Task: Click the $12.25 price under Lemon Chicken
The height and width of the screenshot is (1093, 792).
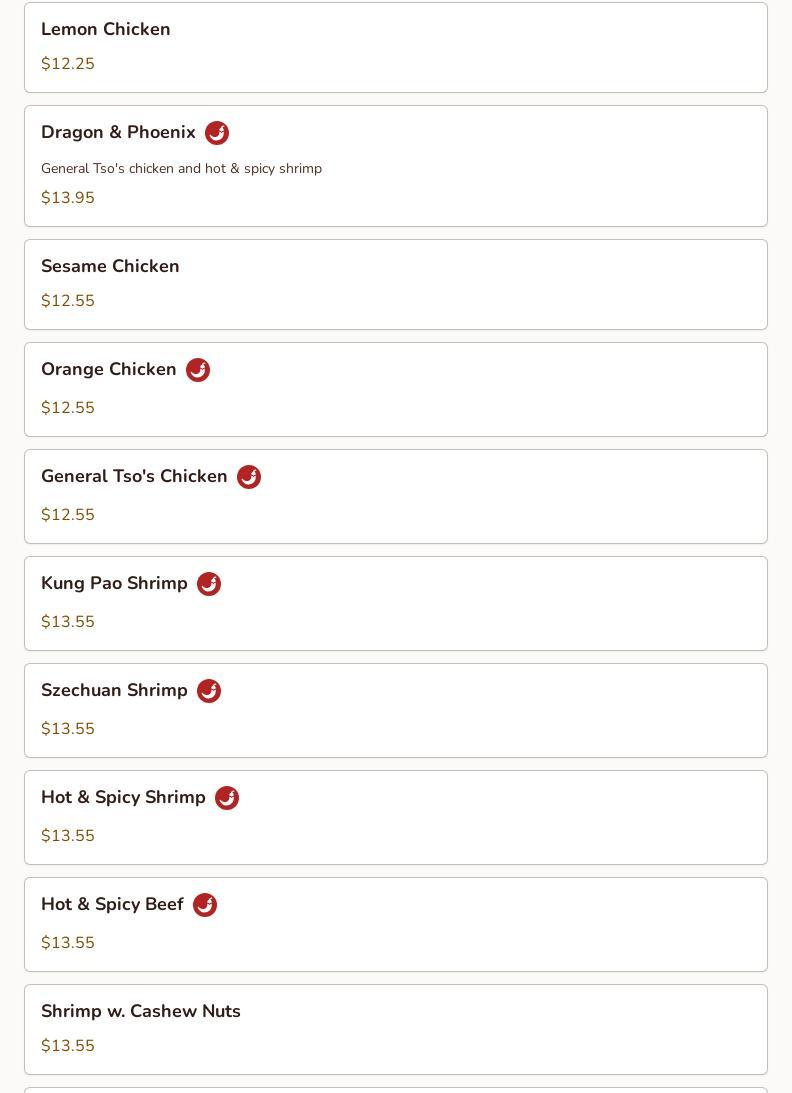Action: [x=68, y=63]
